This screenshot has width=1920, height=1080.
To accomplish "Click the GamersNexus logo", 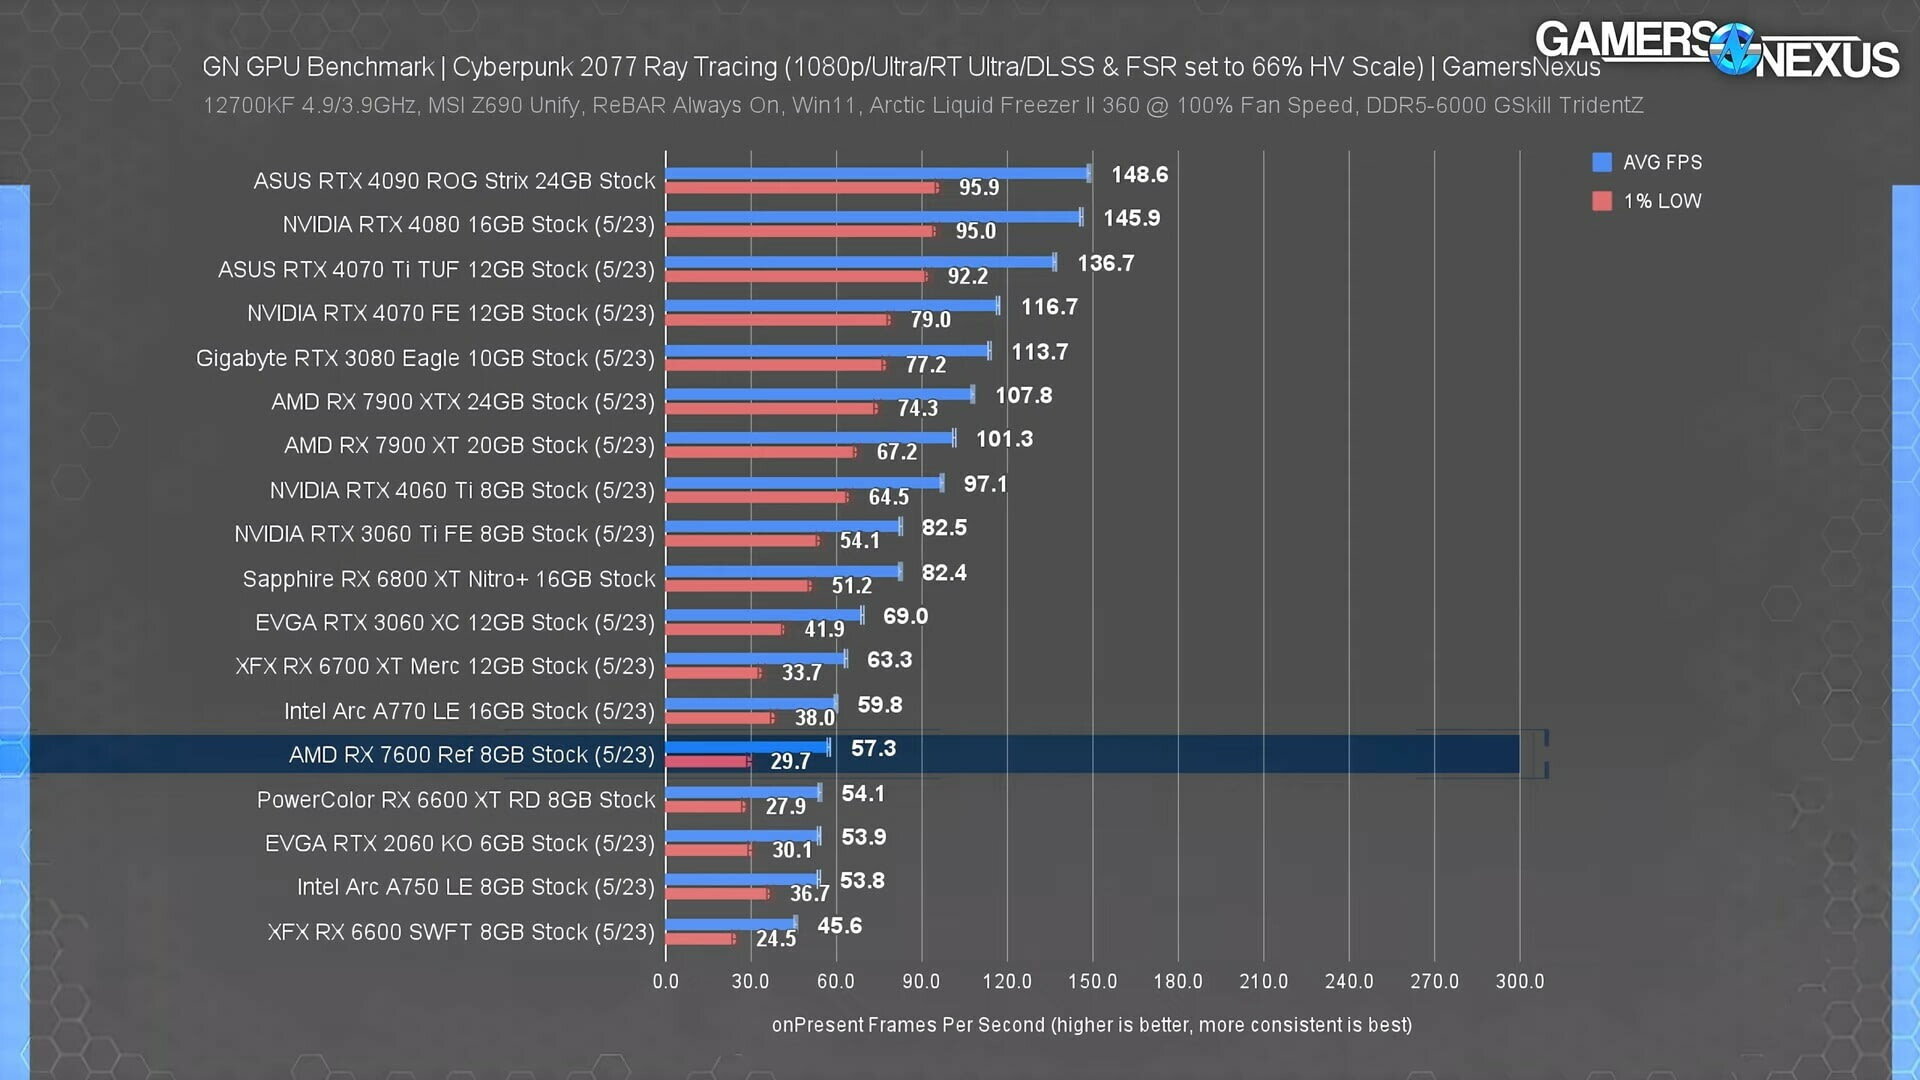I will click(1716, 50).
